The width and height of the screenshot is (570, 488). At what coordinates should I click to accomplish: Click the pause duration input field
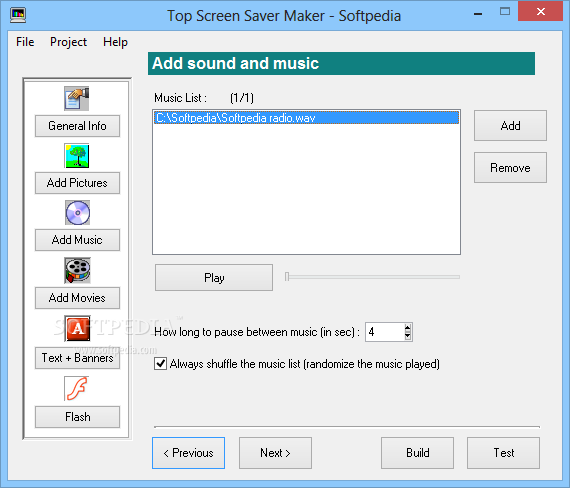385,332
